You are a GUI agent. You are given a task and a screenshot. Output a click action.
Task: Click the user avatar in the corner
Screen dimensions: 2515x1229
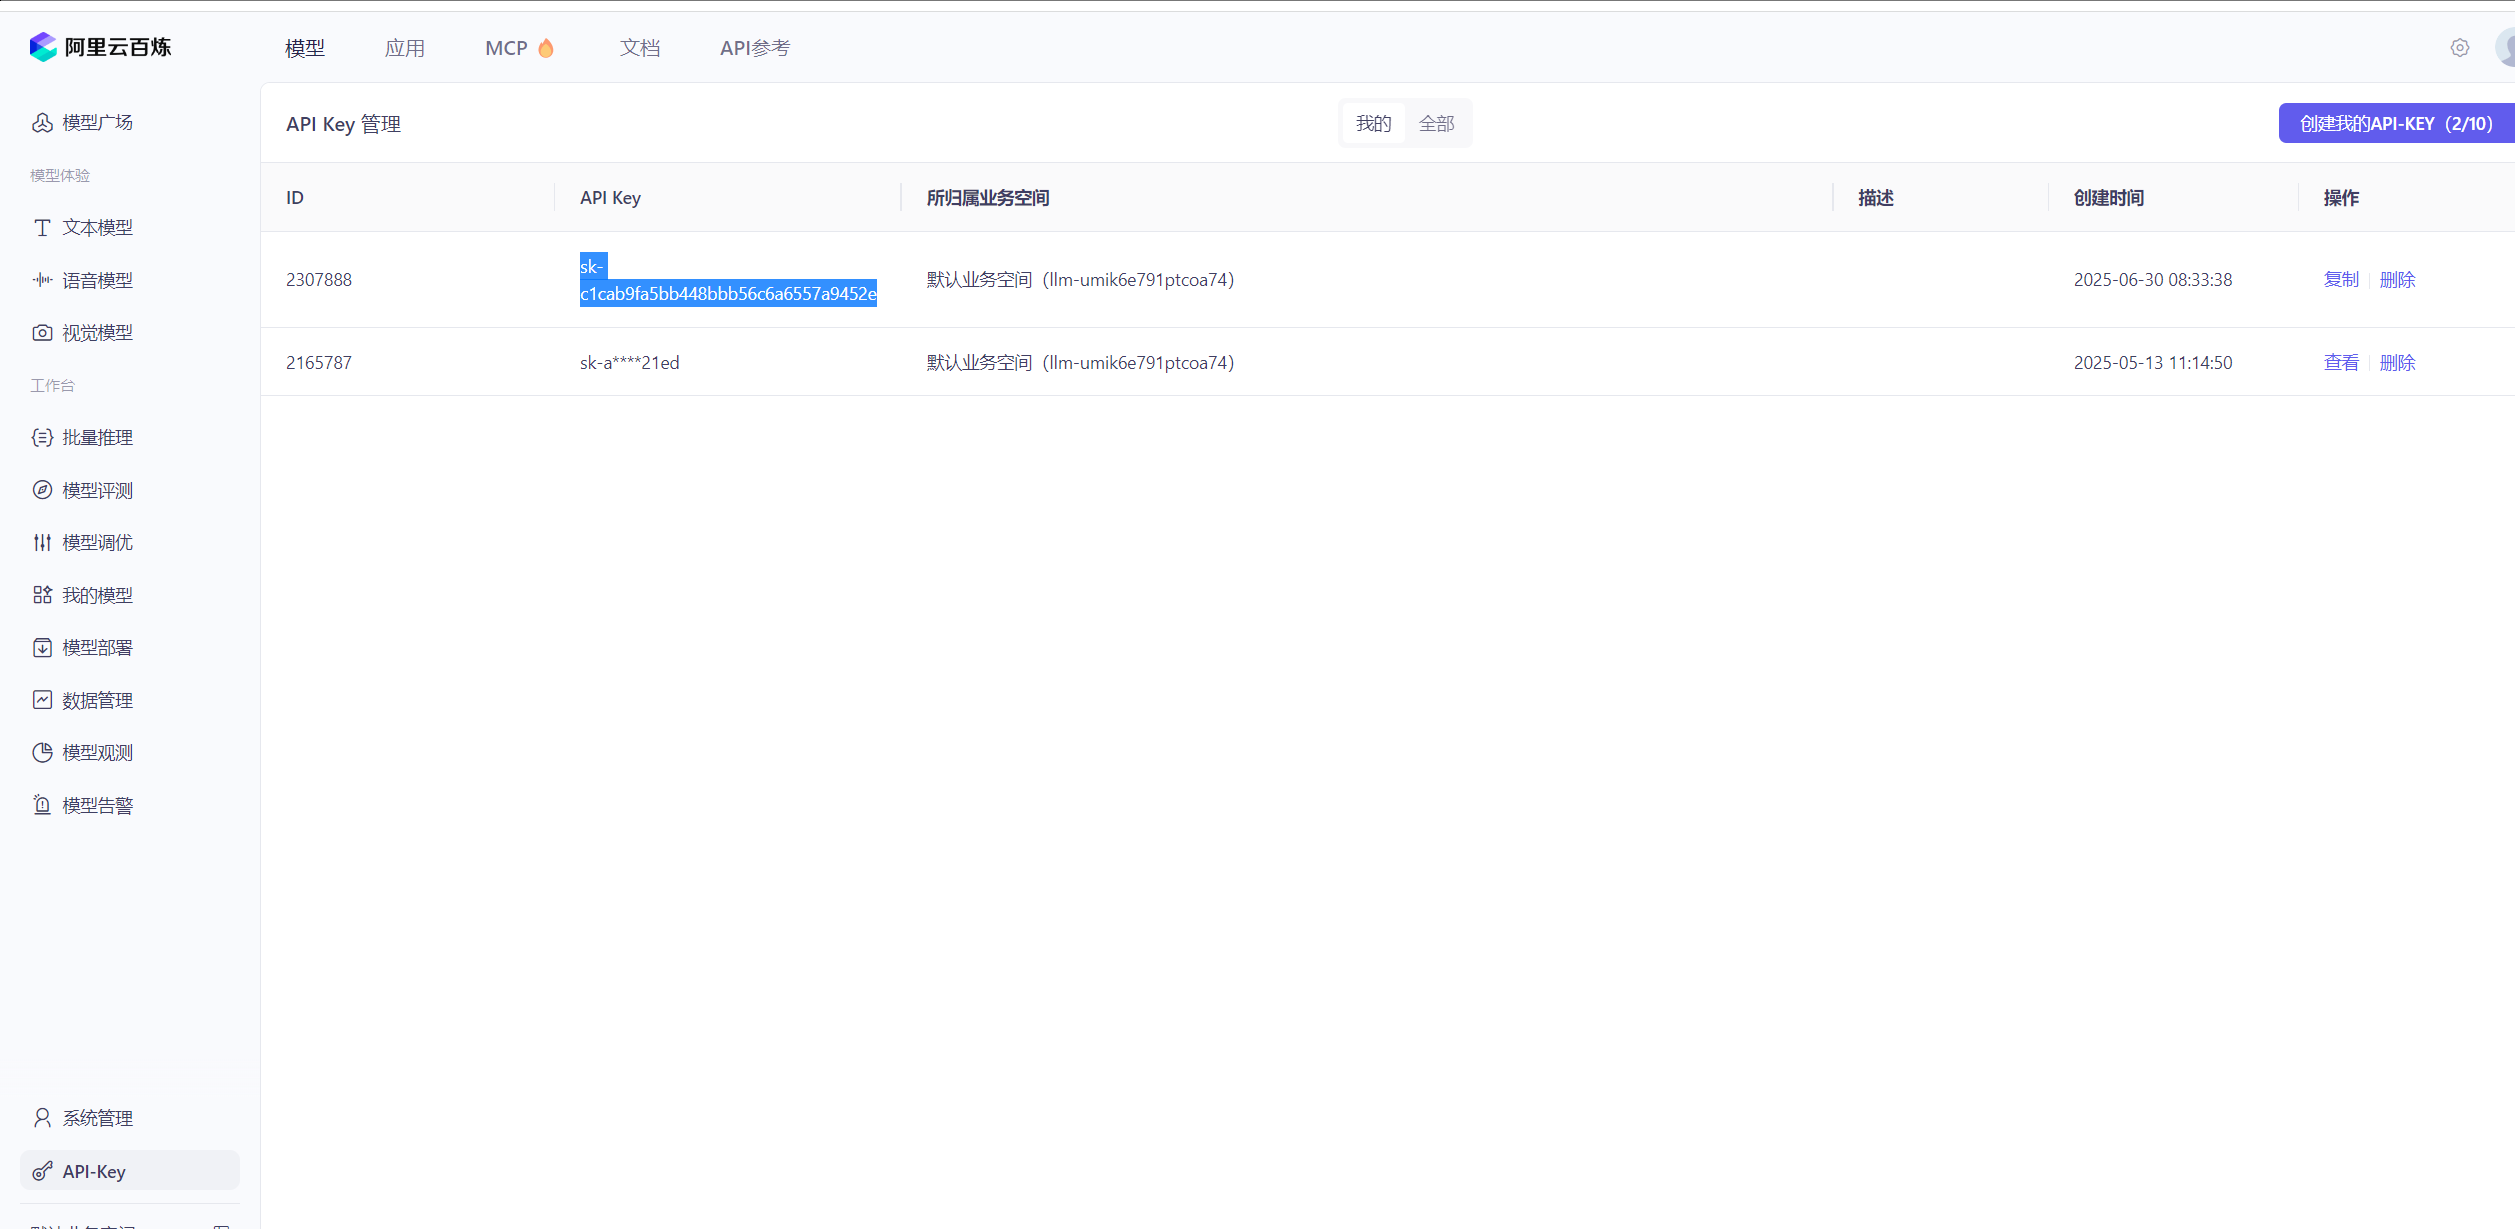point(2504,47)
